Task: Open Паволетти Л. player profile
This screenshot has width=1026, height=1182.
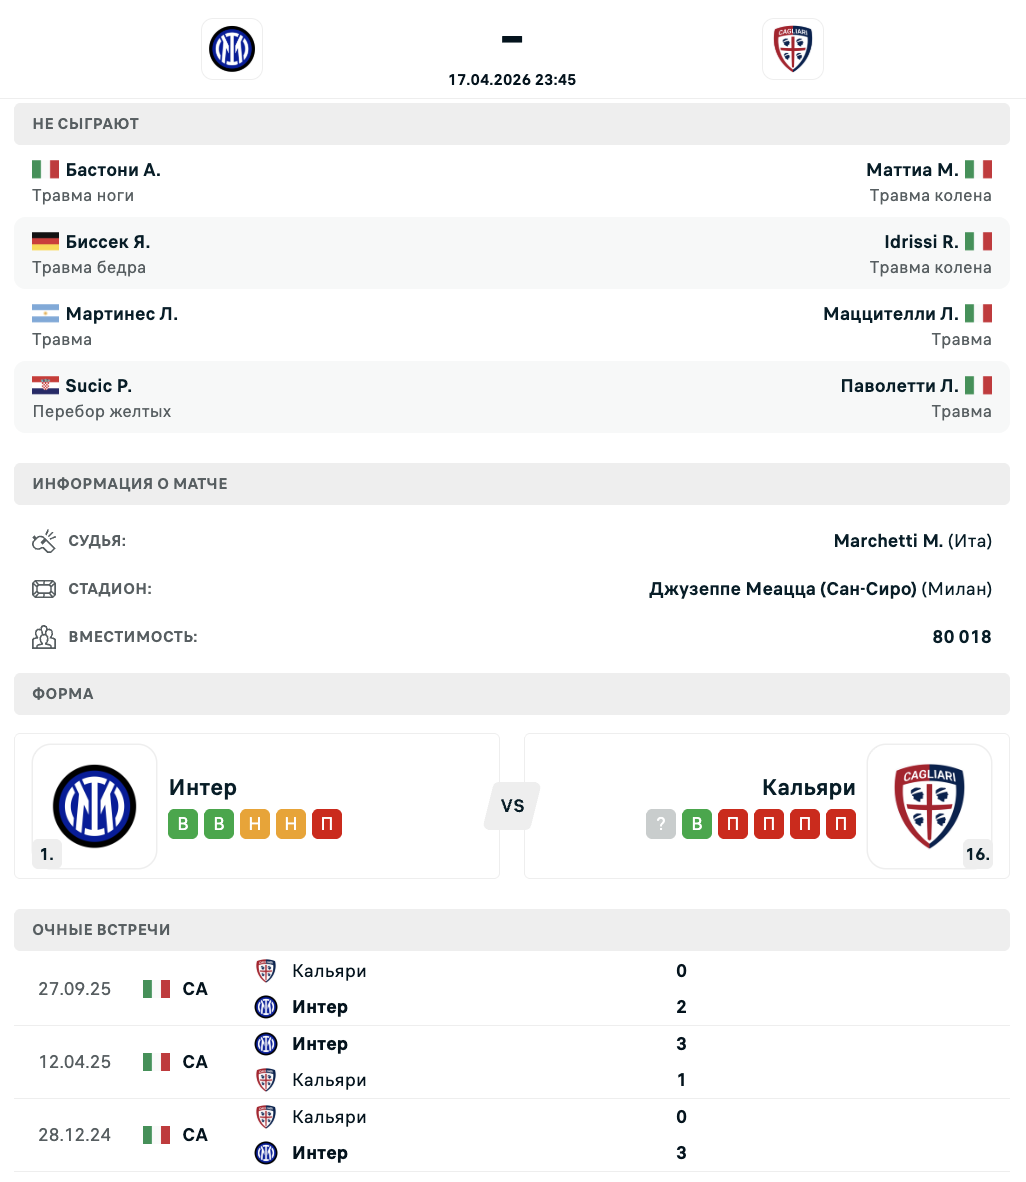Action: 899,386
